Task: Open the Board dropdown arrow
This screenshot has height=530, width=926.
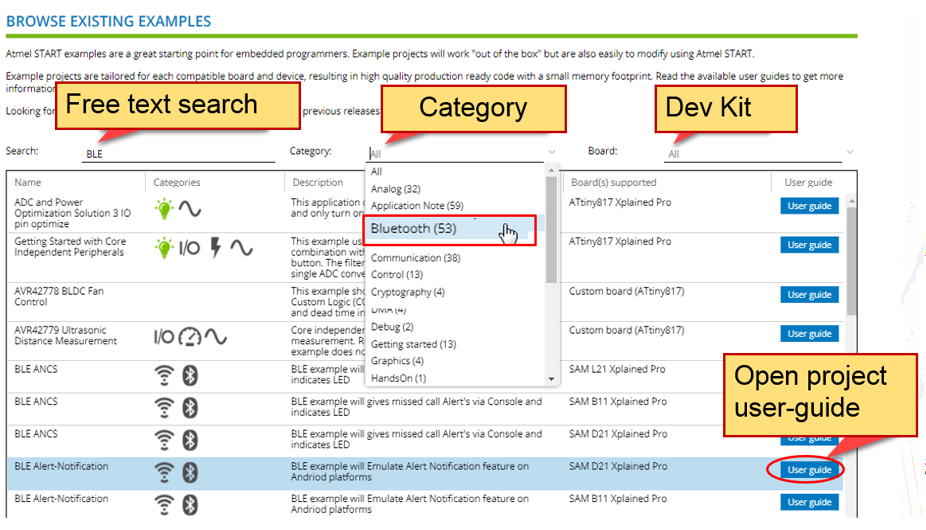Action: click(850, 152)
